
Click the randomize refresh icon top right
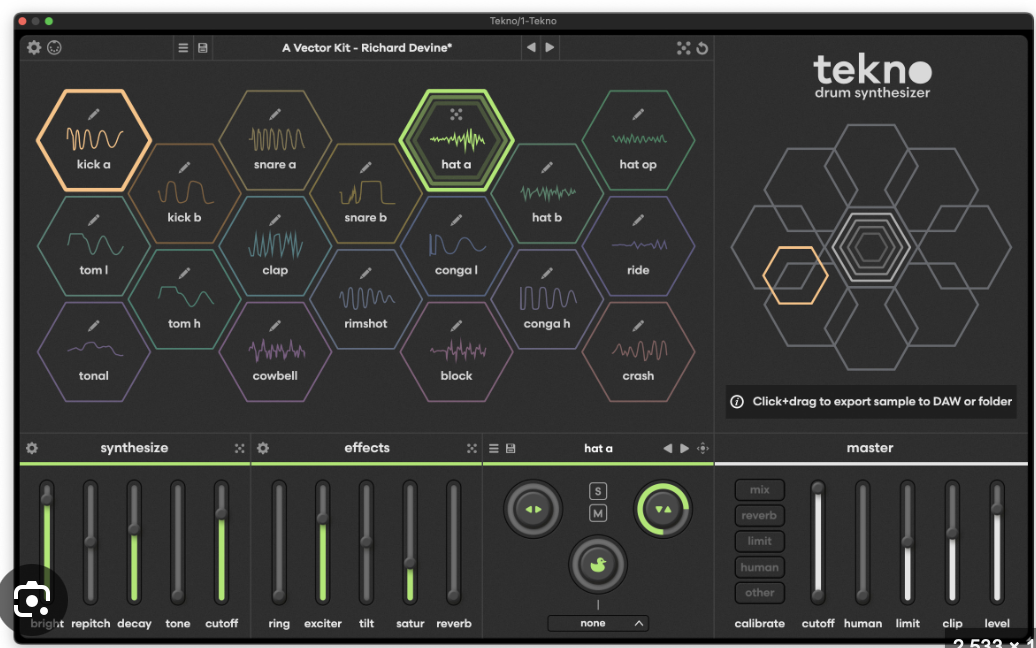[x=704, y=47]
